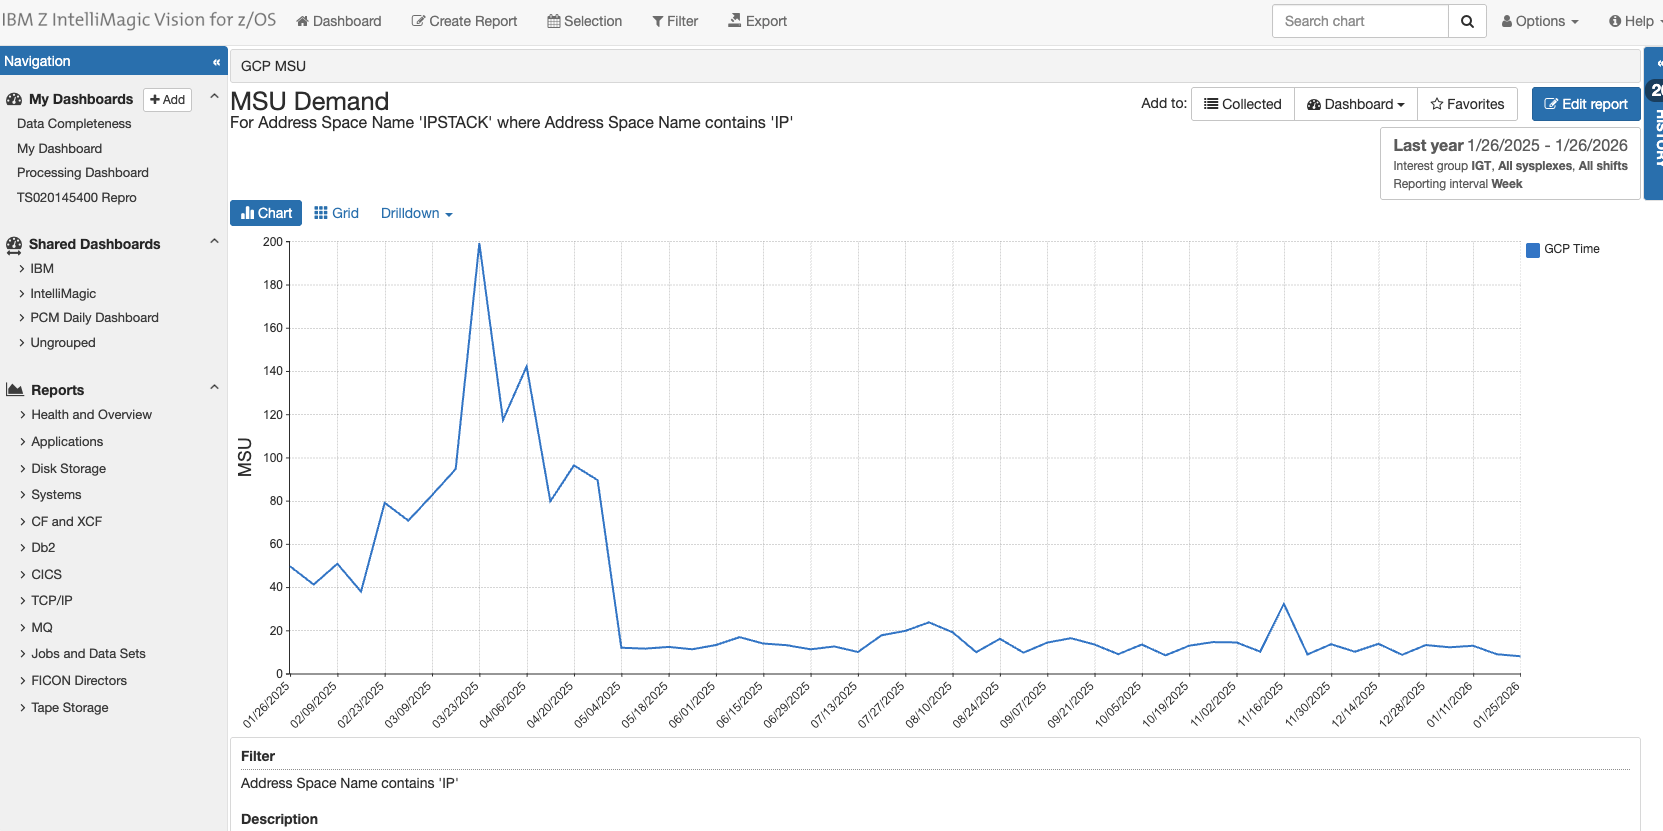
Task: Open the Dashboard top menu
Action: coord(339,21)
